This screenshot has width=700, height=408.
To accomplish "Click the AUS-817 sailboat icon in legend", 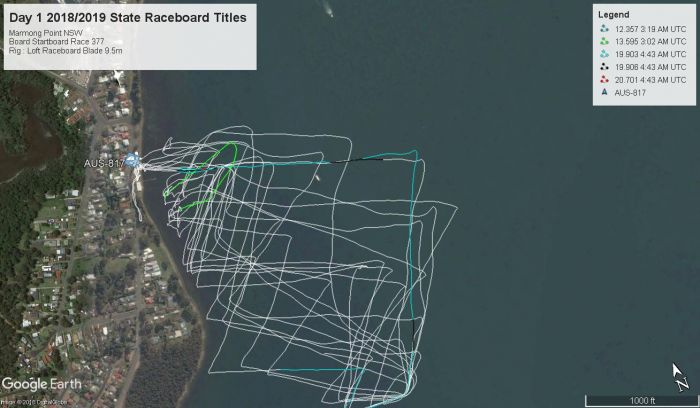I will click(604, 92).
